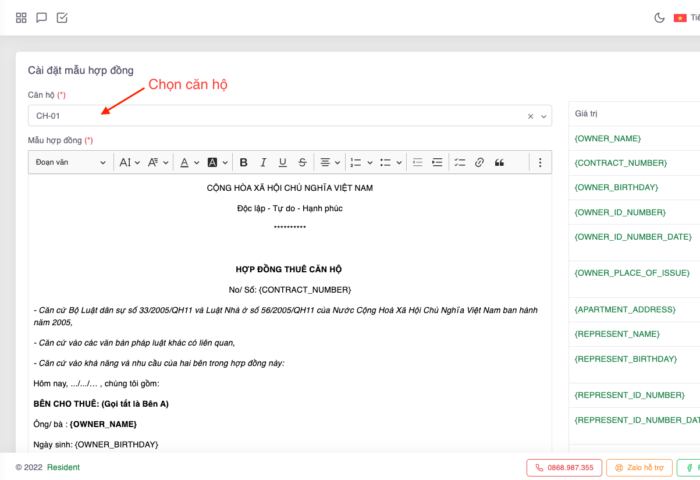
Task: Underline the selected text
Action: click(282, 162)
